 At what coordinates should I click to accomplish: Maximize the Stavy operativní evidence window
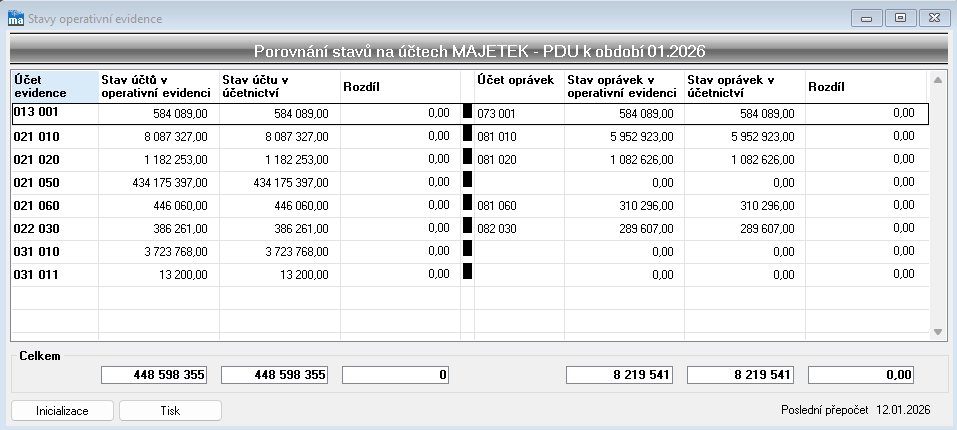click(x=900, y=18)
